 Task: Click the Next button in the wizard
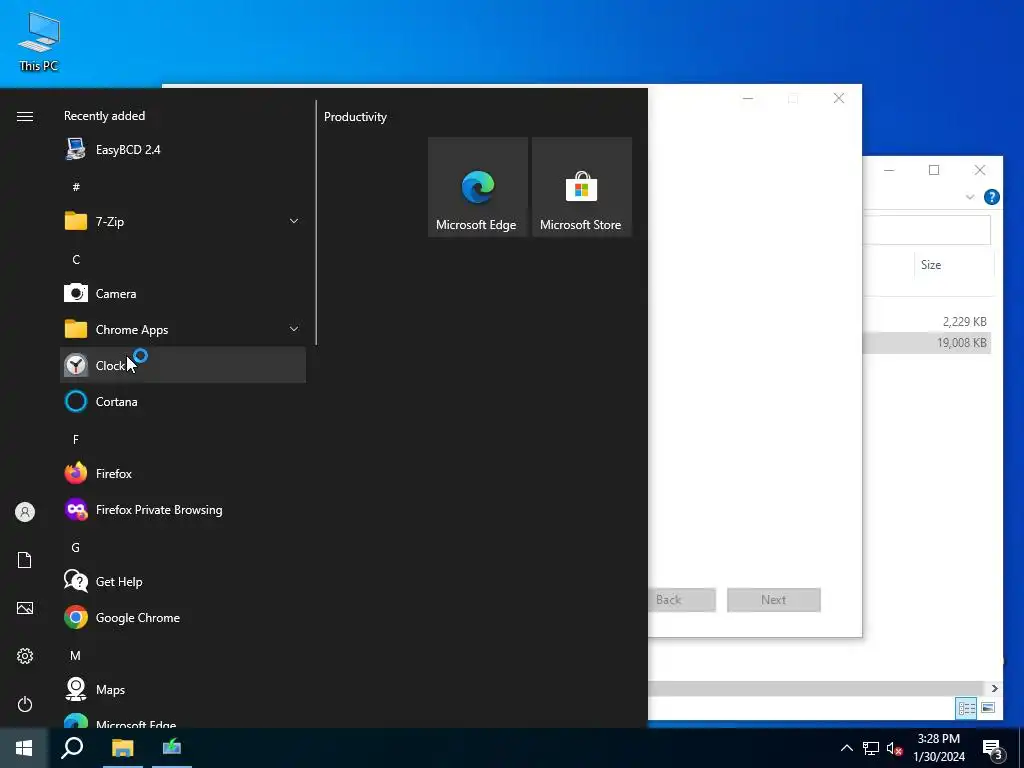tap(773, 600)
